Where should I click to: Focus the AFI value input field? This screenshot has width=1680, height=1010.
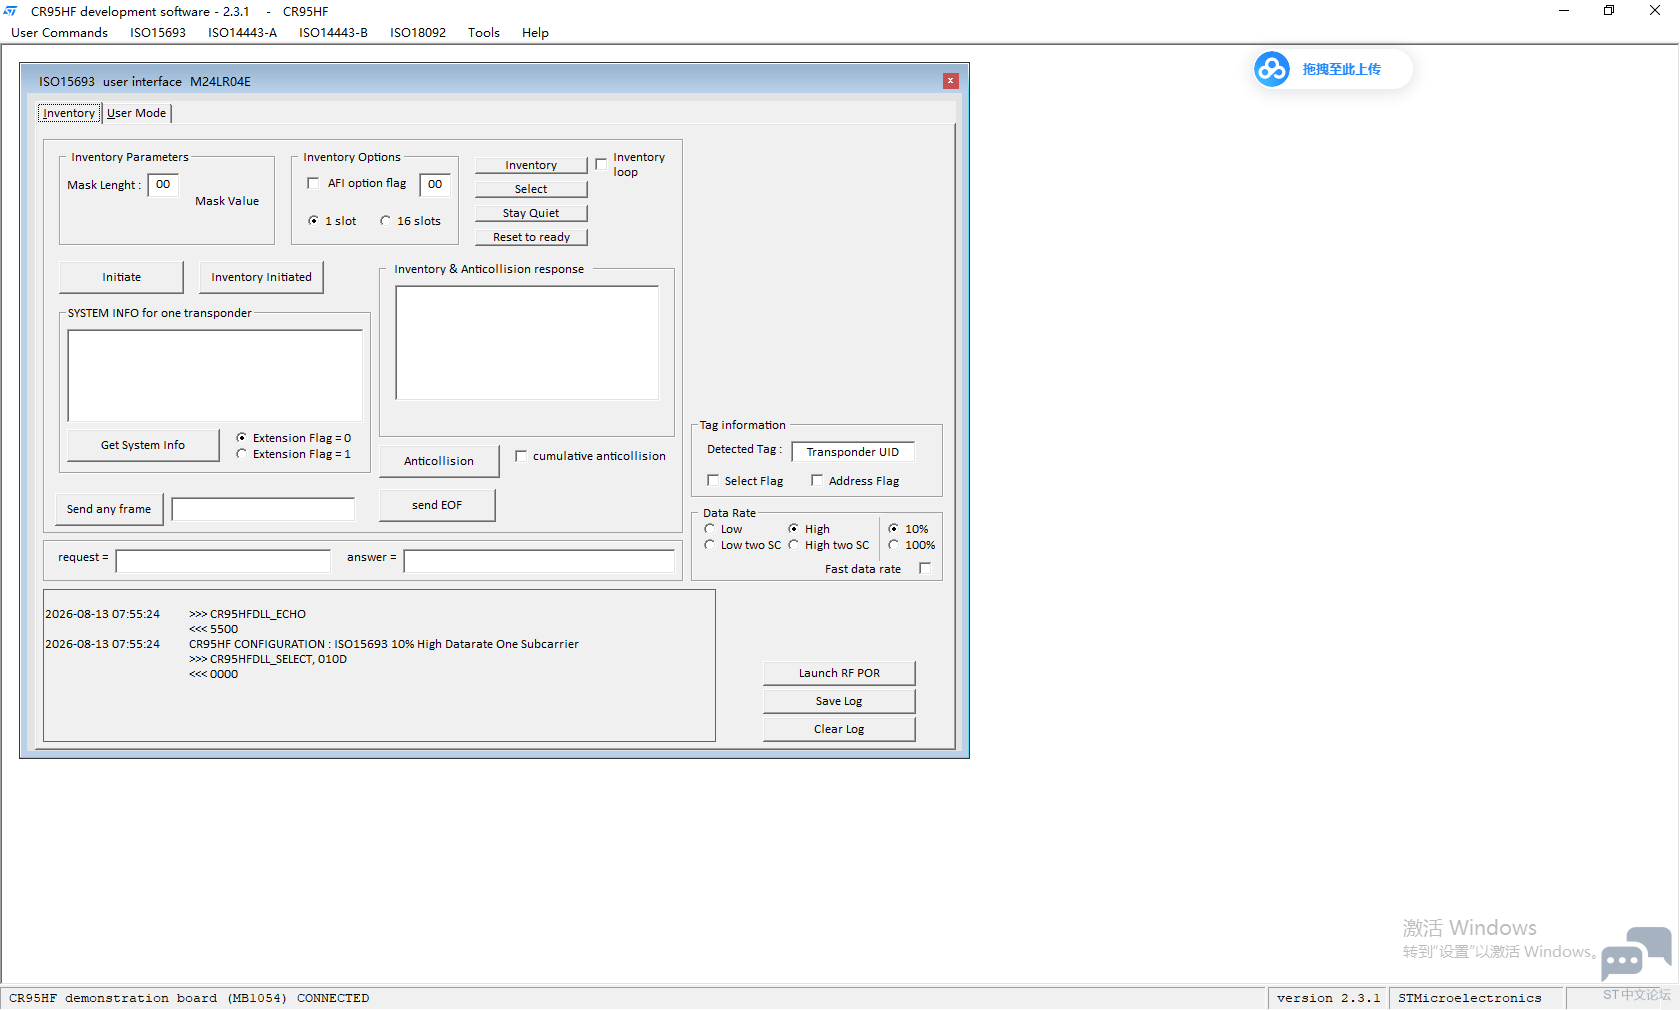point(435,185)
